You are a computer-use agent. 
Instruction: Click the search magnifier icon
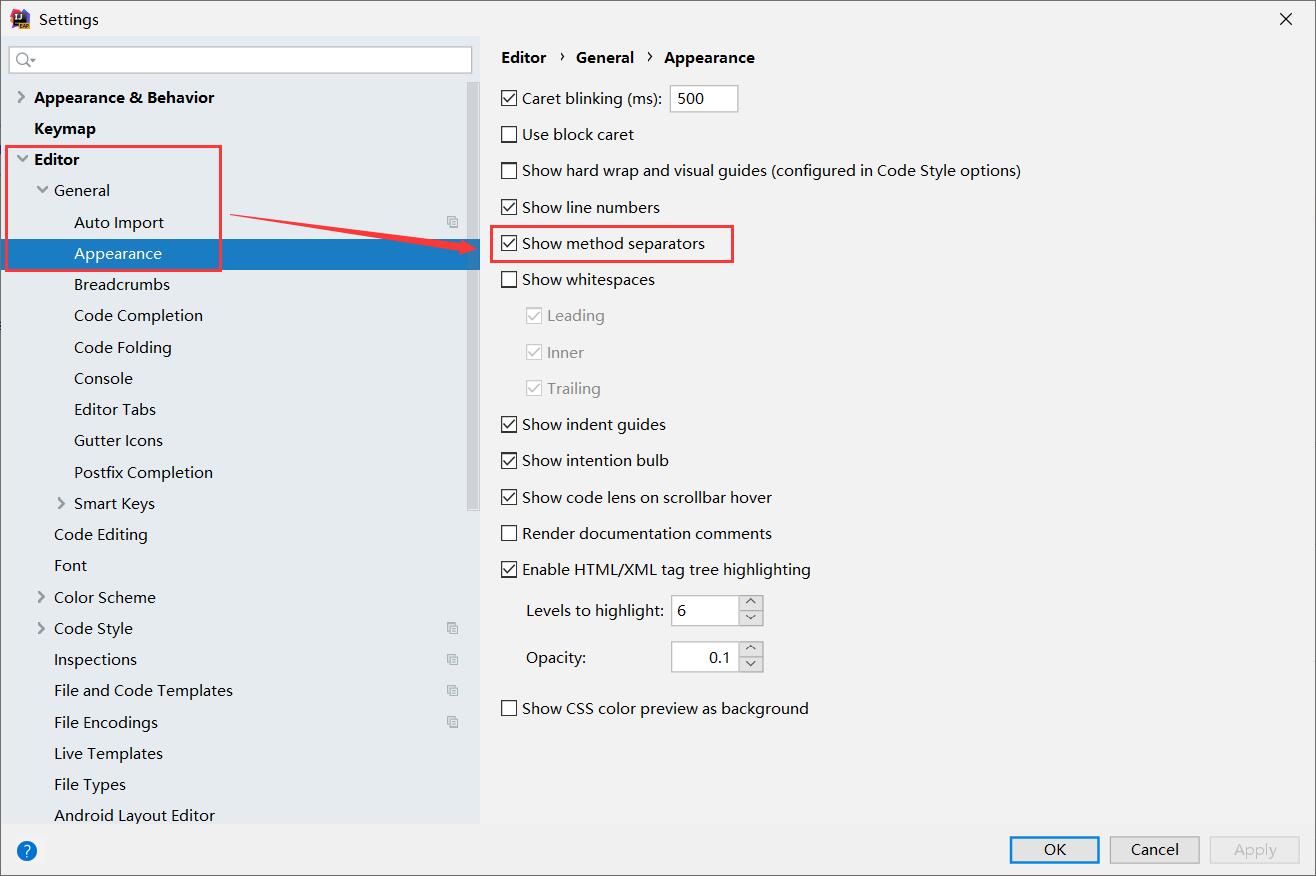[24, 60]
